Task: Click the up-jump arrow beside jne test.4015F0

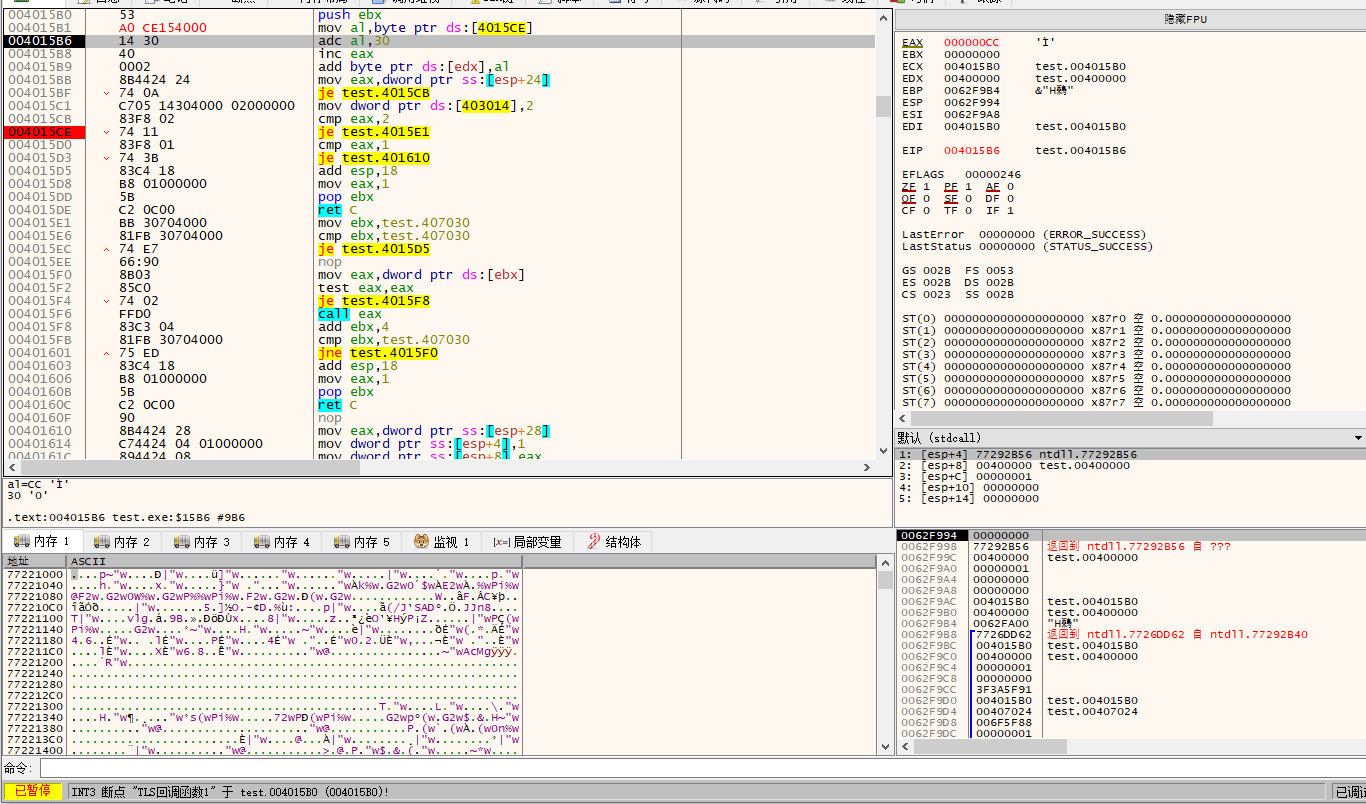Action: tap(107, 353)
